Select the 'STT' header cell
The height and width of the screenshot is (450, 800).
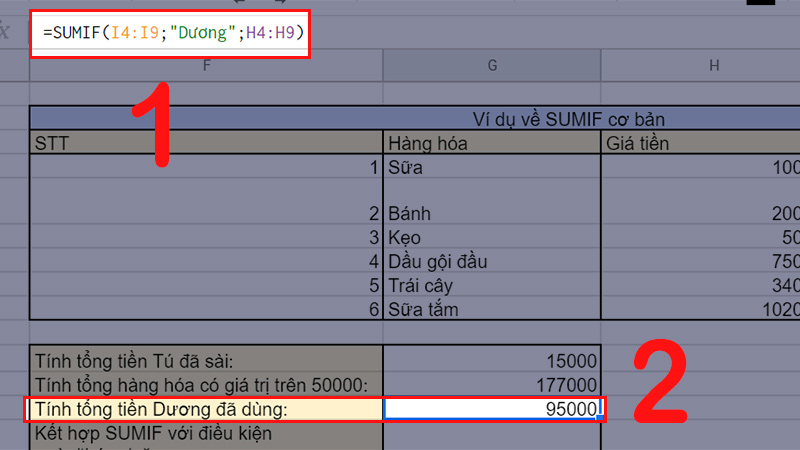click(205, 143)
